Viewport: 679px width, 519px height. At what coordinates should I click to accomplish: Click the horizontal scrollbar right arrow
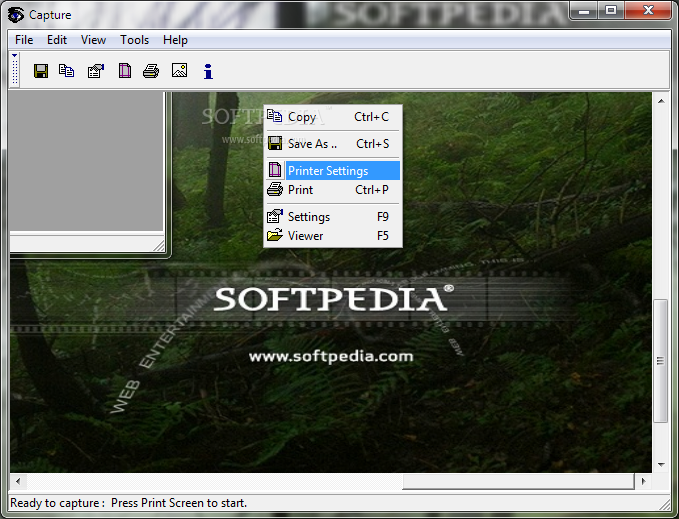(x=643, y=481)
